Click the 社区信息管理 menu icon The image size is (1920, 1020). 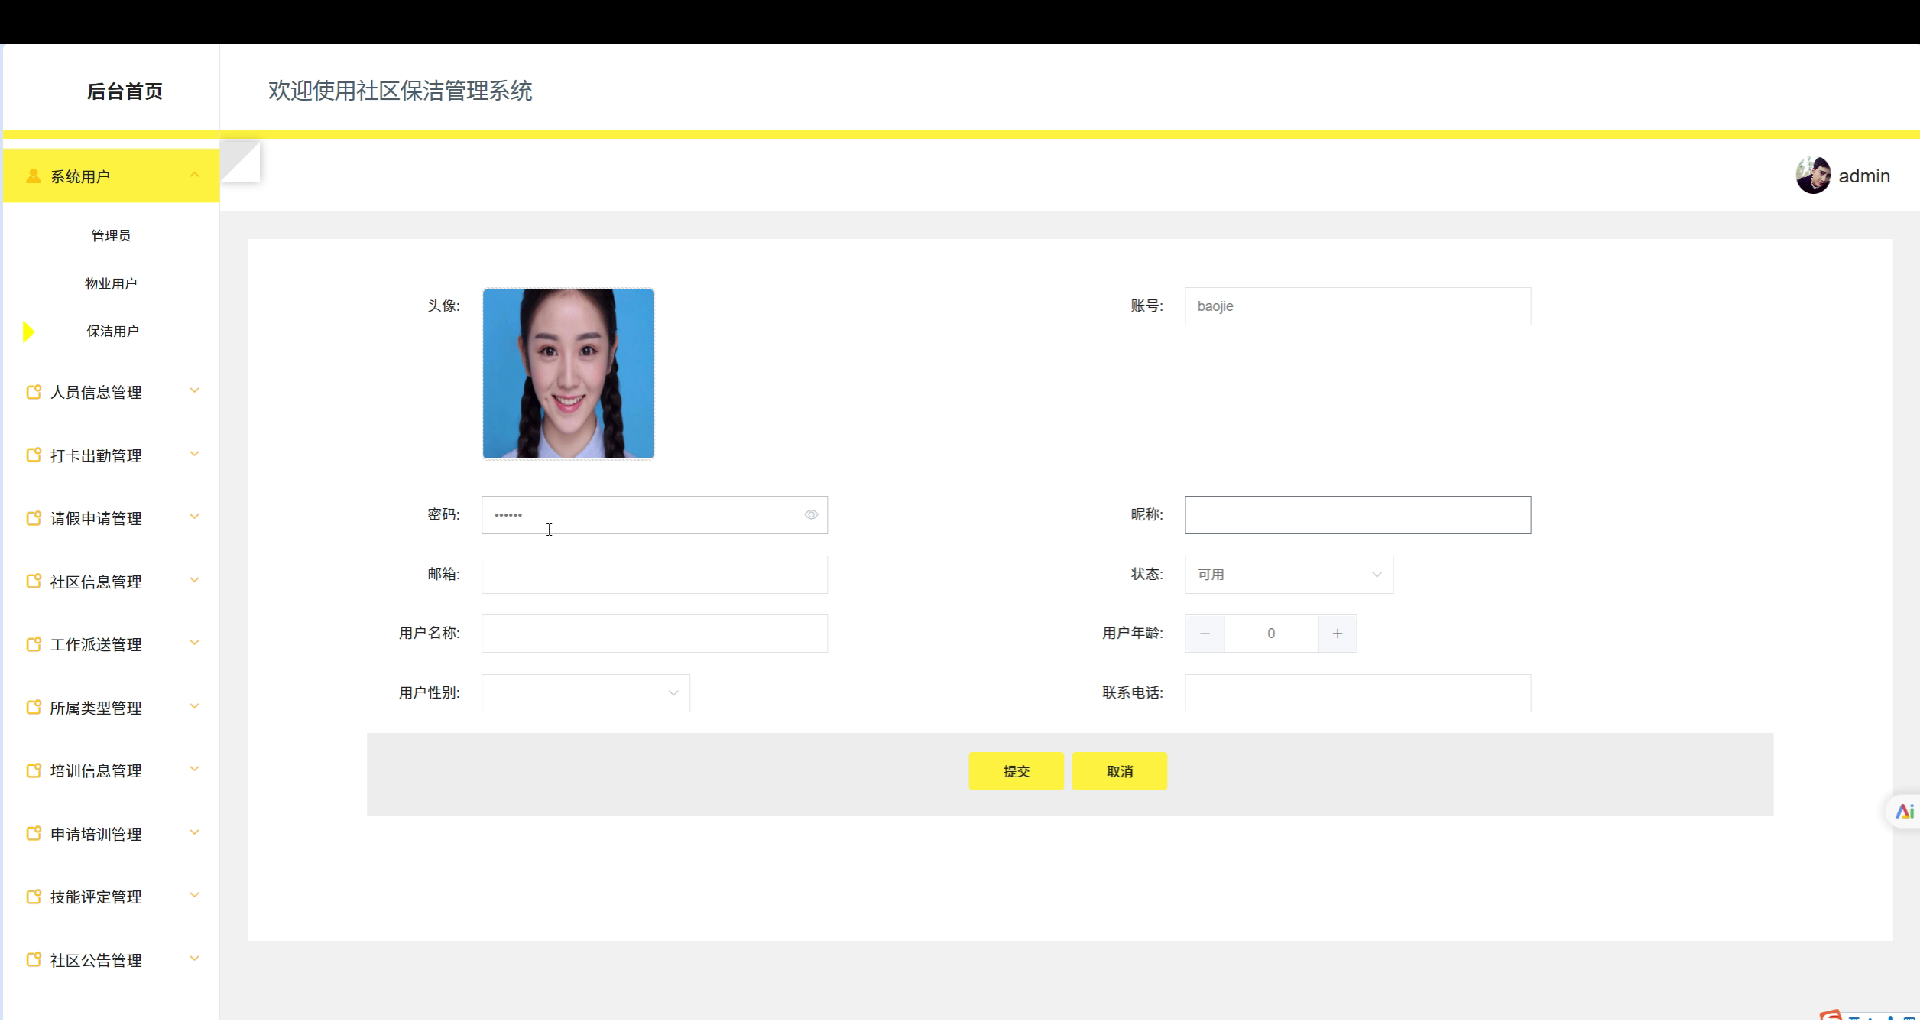click(x=34, y=581)
